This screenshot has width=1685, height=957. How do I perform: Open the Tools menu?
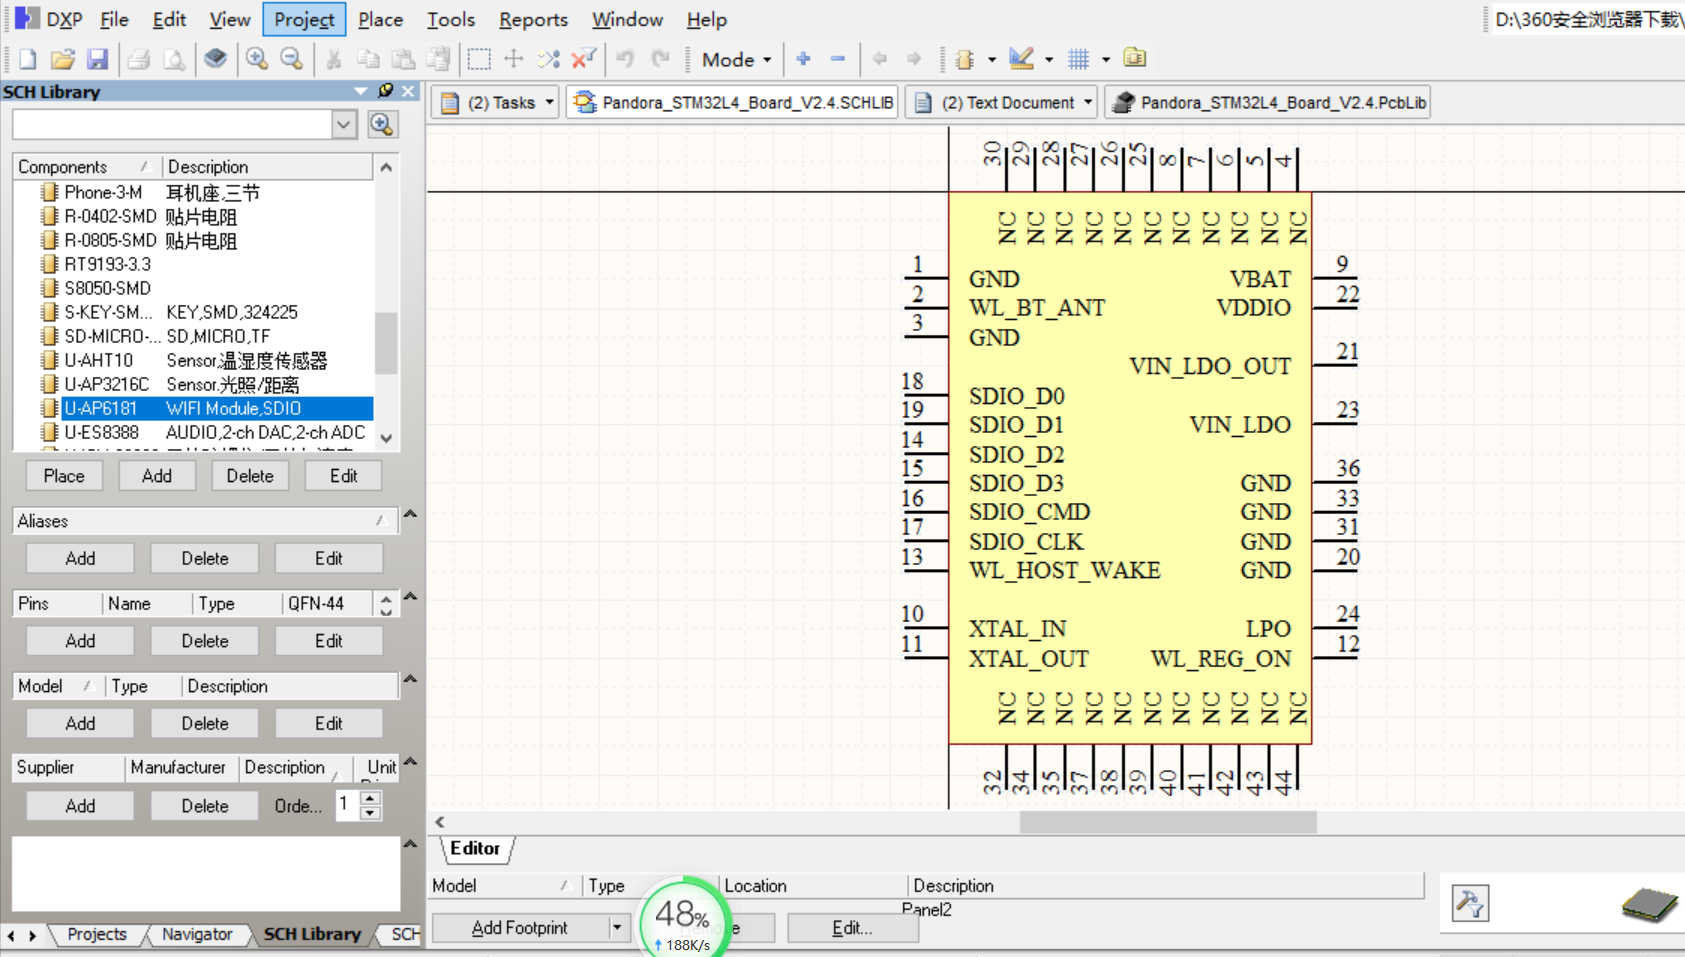451,19
